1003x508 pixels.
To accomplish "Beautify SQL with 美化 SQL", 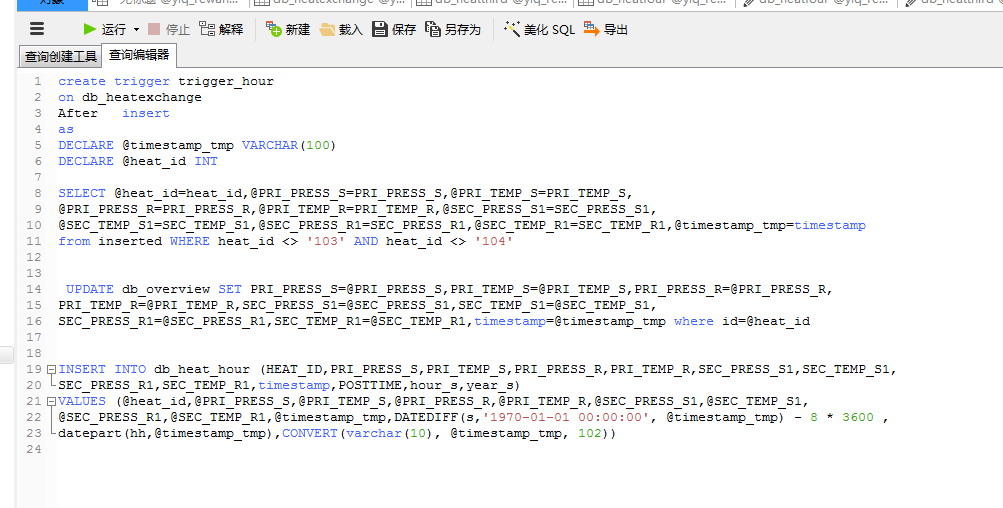I will pos(540,29).
